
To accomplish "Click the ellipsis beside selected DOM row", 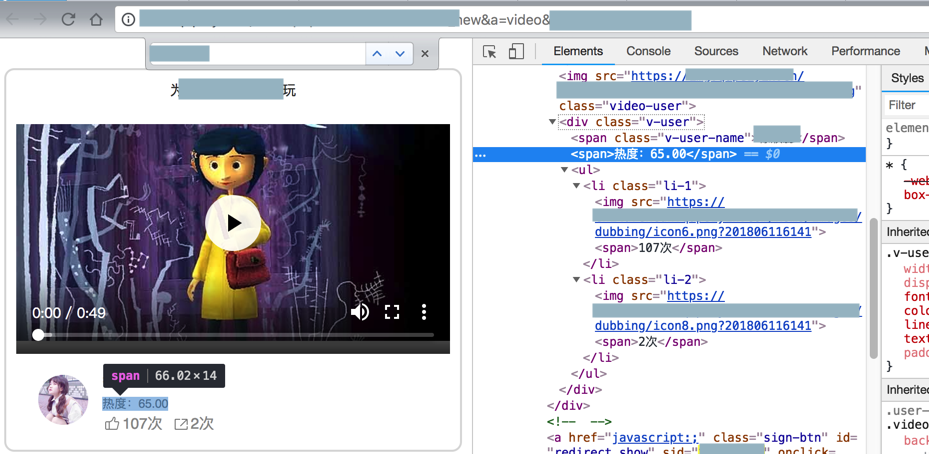I will click(x=480, y=155).
